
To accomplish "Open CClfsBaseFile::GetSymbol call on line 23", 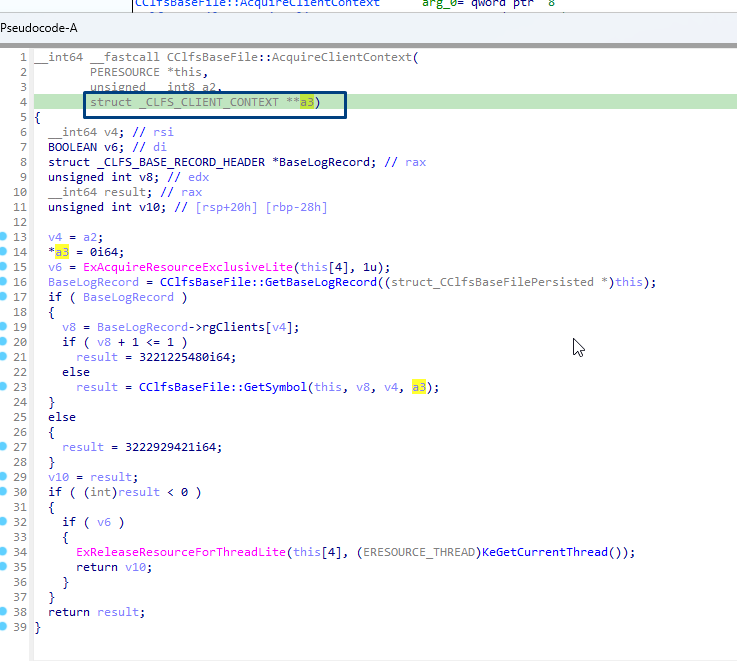I will click(223, 387).
